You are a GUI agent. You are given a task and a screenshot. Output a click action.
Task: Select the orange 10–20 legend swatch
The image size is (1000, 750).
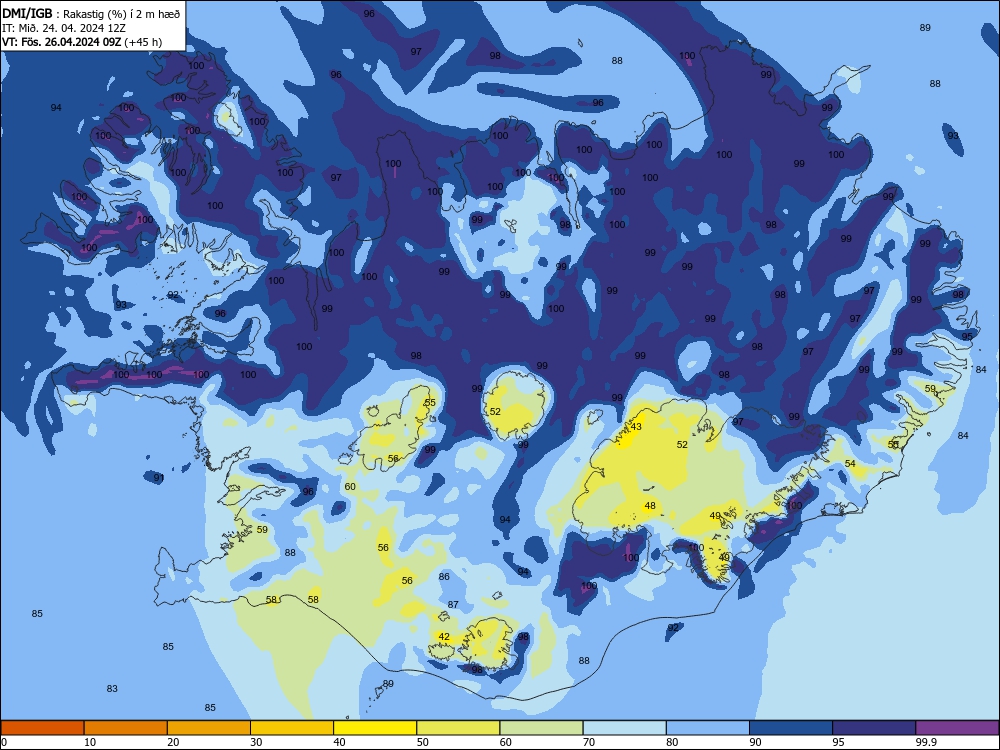tap(126, 728)
